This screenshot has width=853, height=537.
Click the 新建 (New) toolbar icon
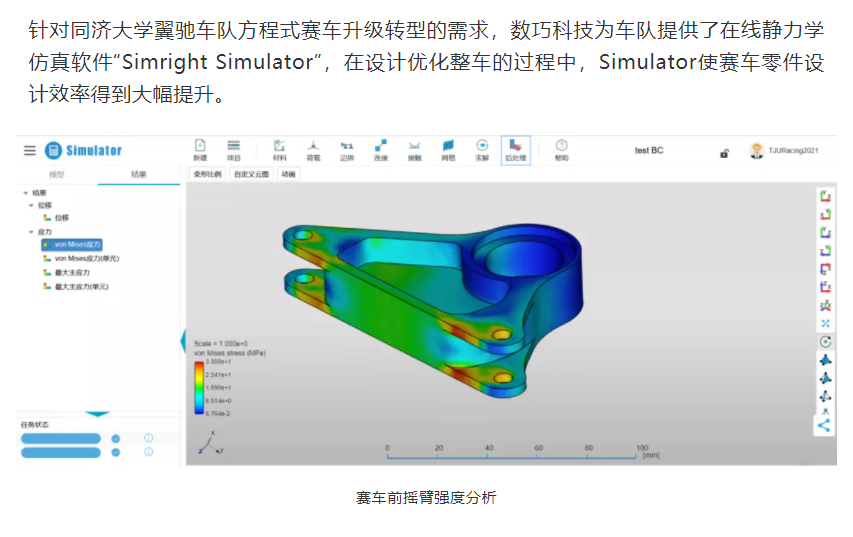pyautogui.click(x=200, y=150)
